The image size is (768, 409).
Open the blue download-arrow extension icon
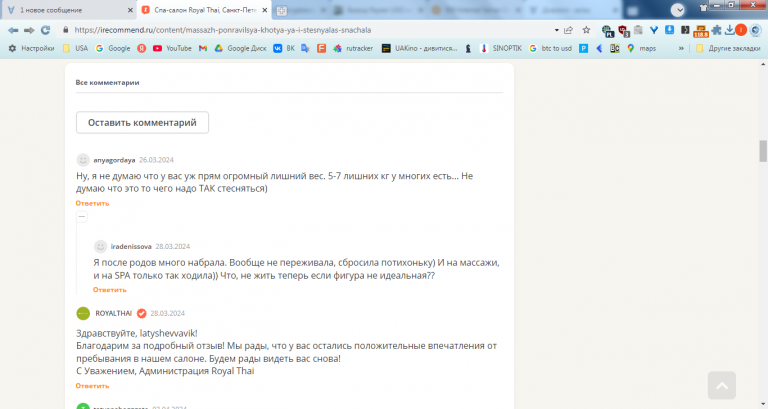(x=670, y=30)
